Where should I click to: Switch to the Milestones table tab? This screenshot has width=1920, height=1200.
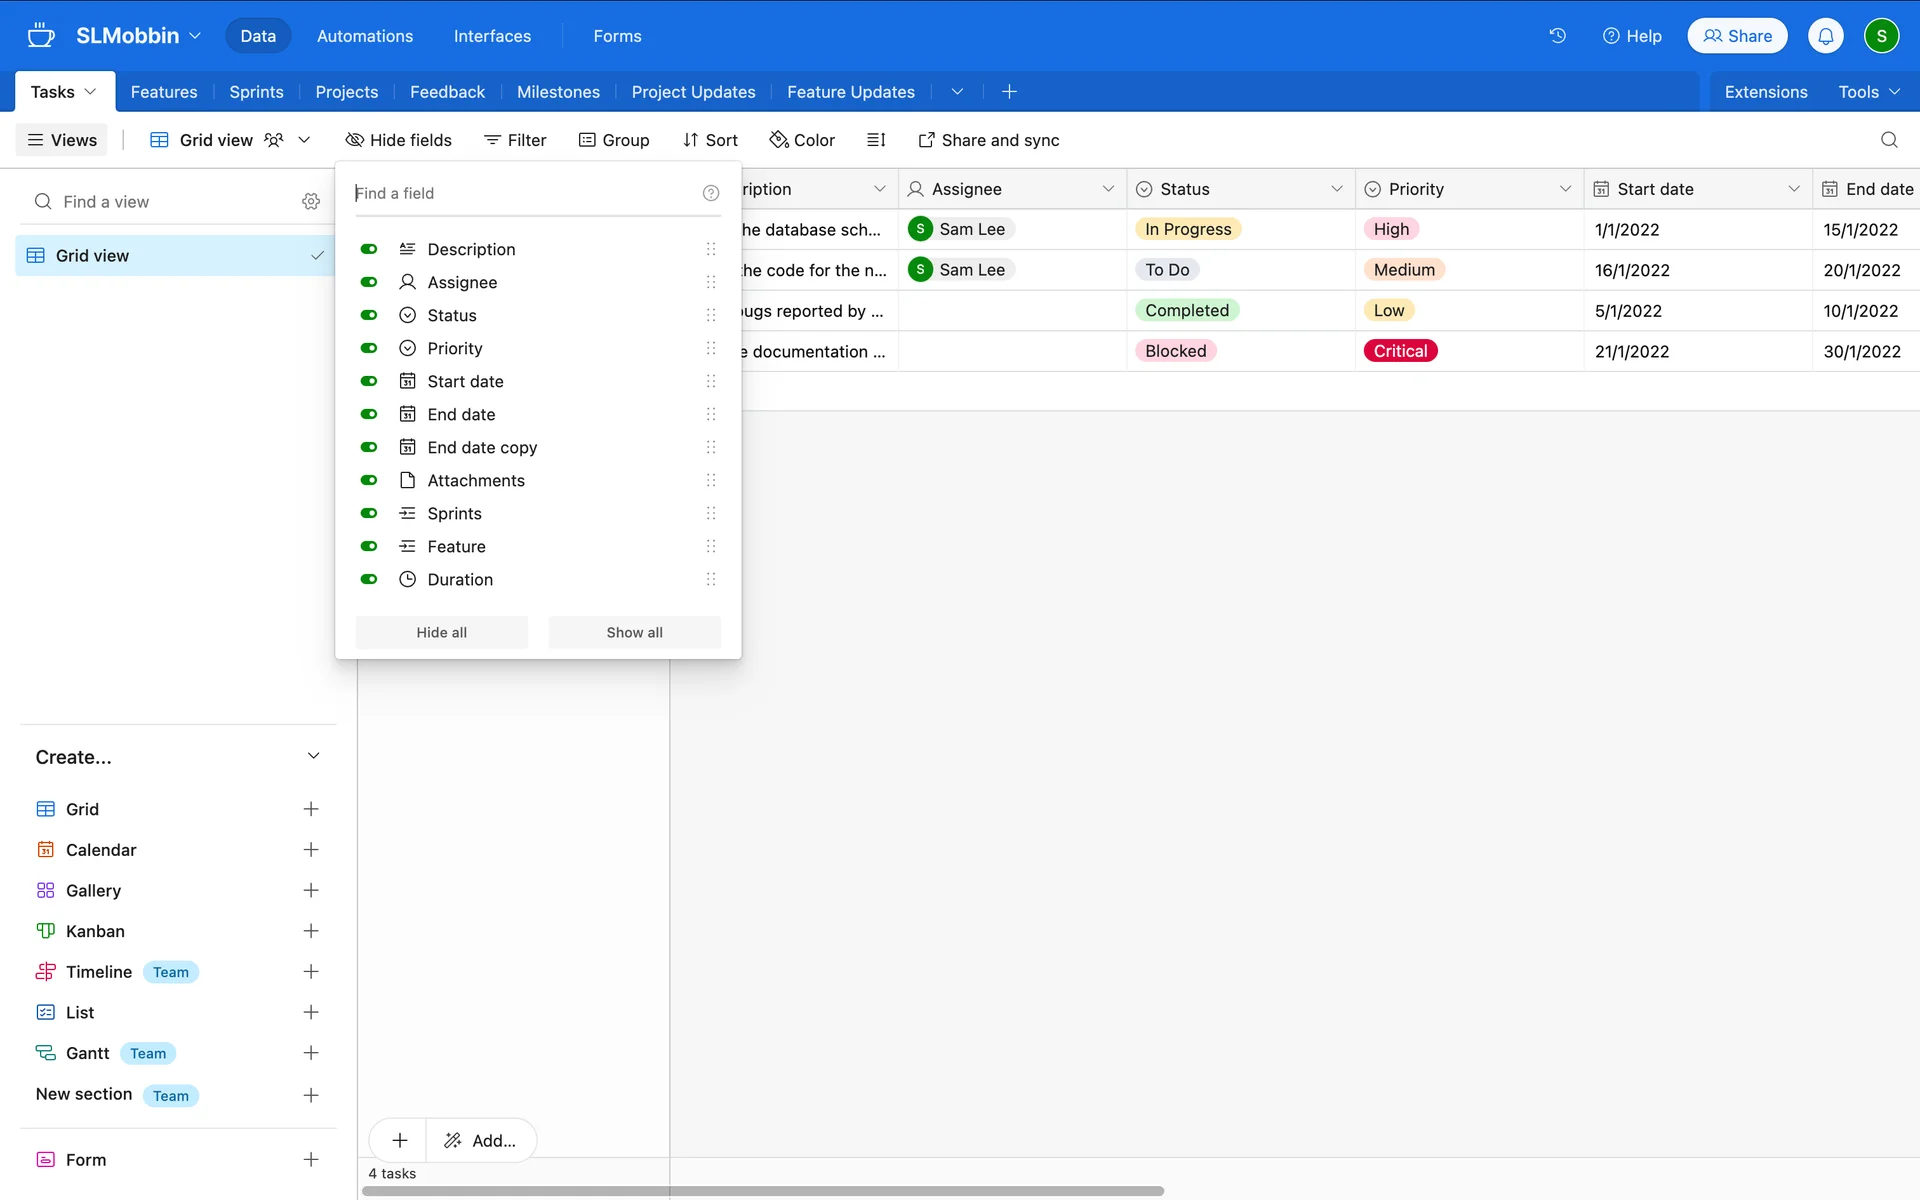[558, 92]
